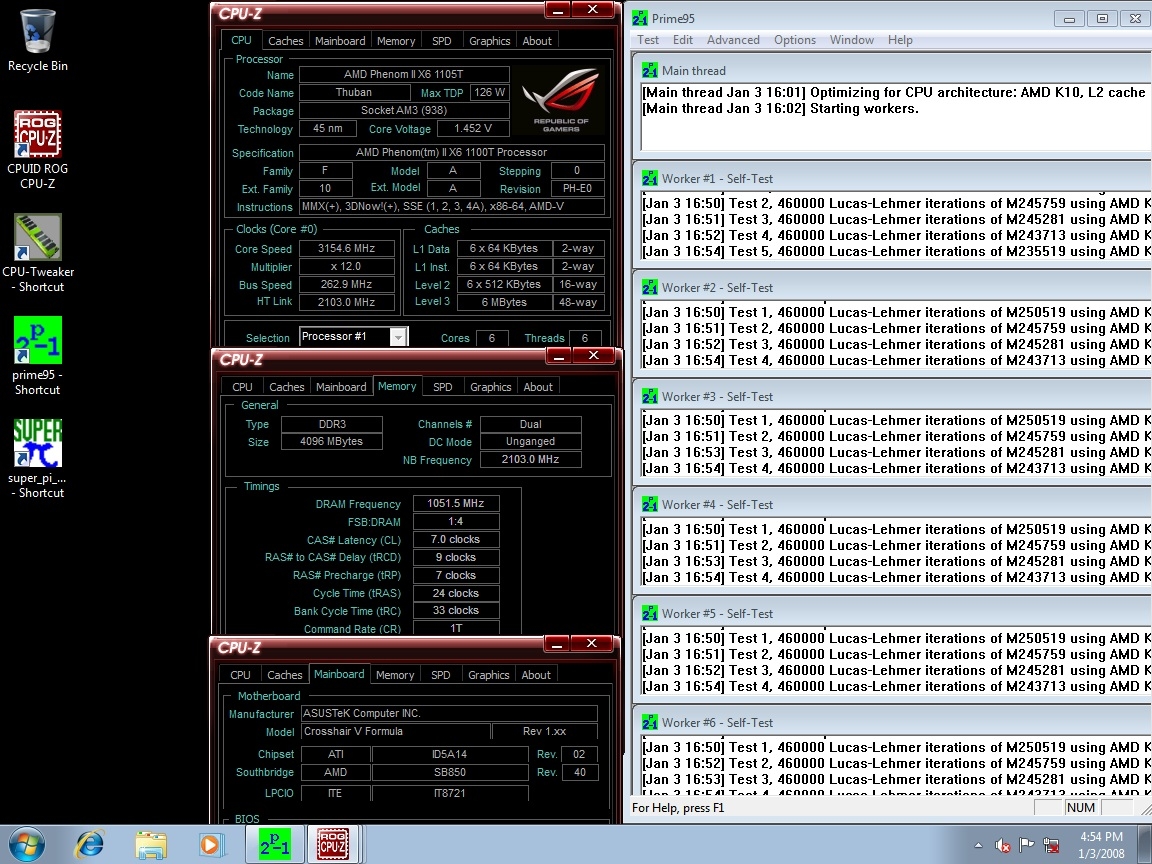This screenshot has width=1152, height=864.
Task: Select the prime95 shortcut desktop icon
Action: coord(37,356)
